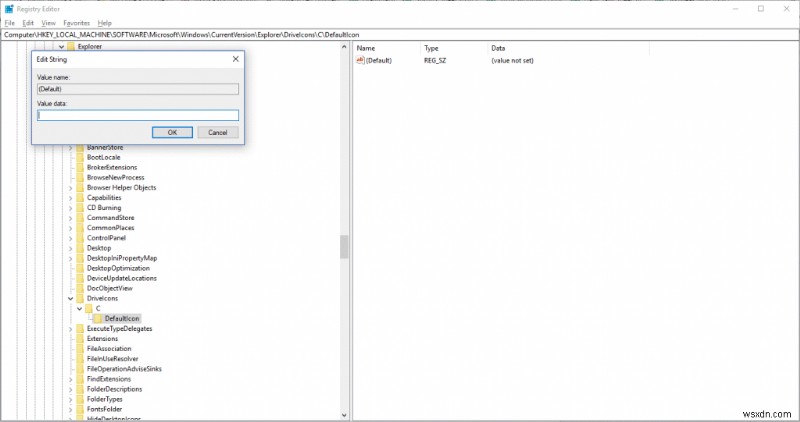Select the CD Burning key
Screen dimensions: 800x422
tap(104, 208)
